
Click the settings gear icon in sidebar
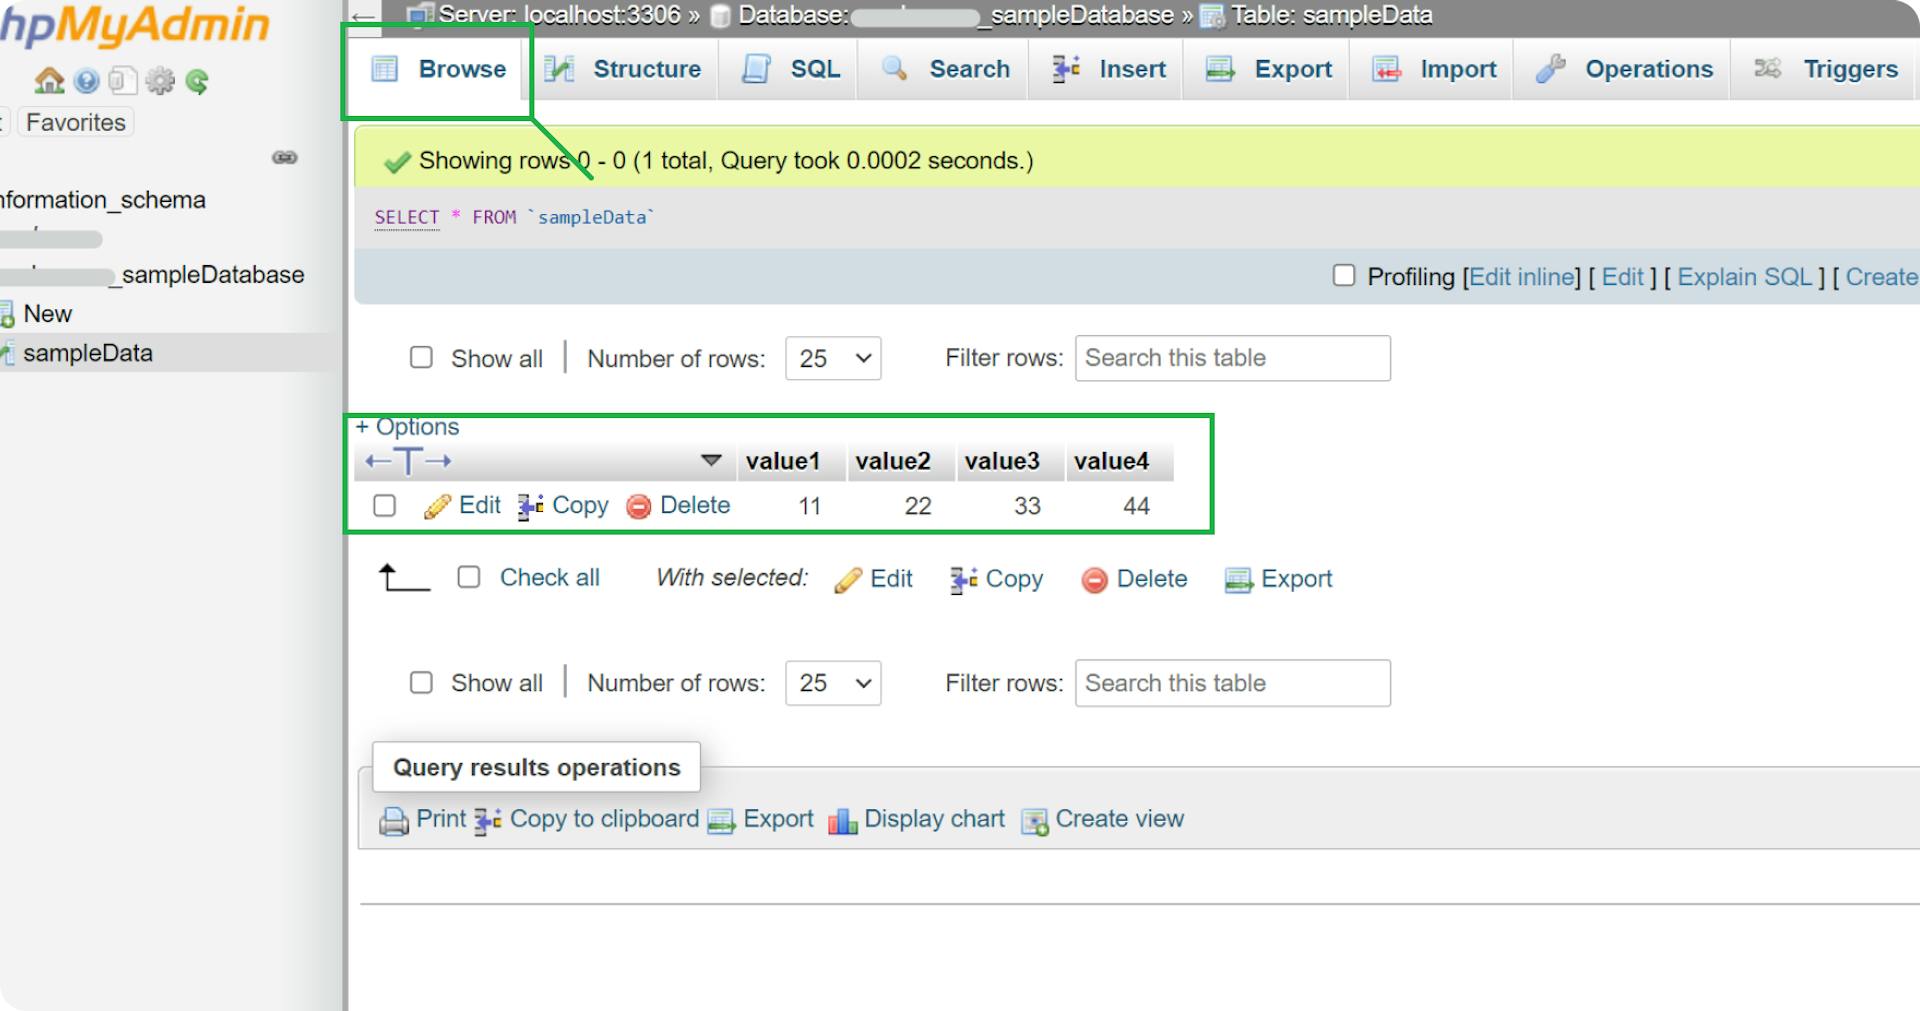[x=160, y=81]
